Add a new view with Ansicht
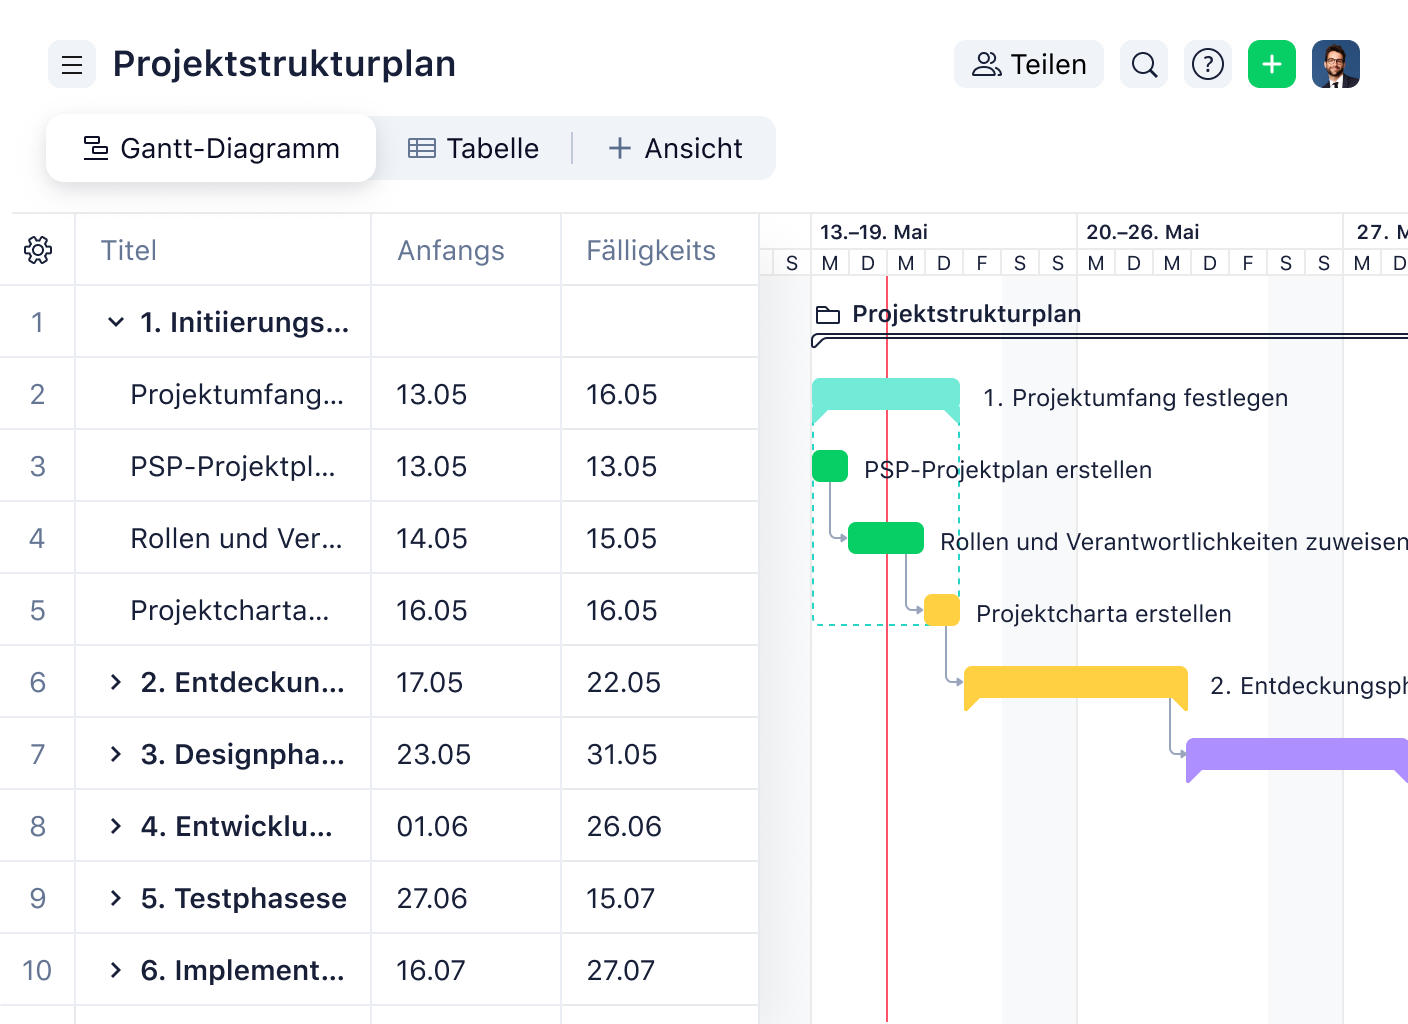The height and width of the screenshot is (1024, 1408). [676, 148]
